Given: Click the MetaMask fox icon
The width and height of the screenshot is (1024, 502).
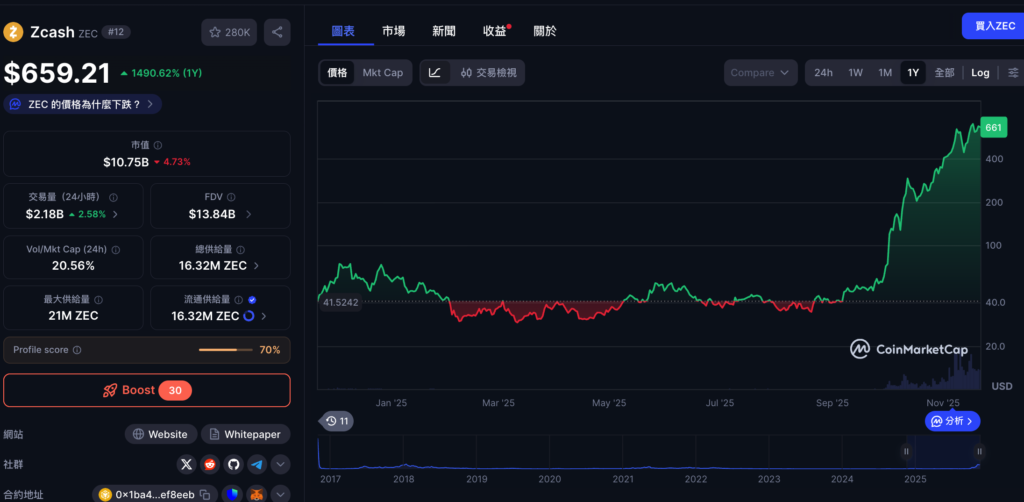Looking at the screenshot, I should [x=257, y=494].
